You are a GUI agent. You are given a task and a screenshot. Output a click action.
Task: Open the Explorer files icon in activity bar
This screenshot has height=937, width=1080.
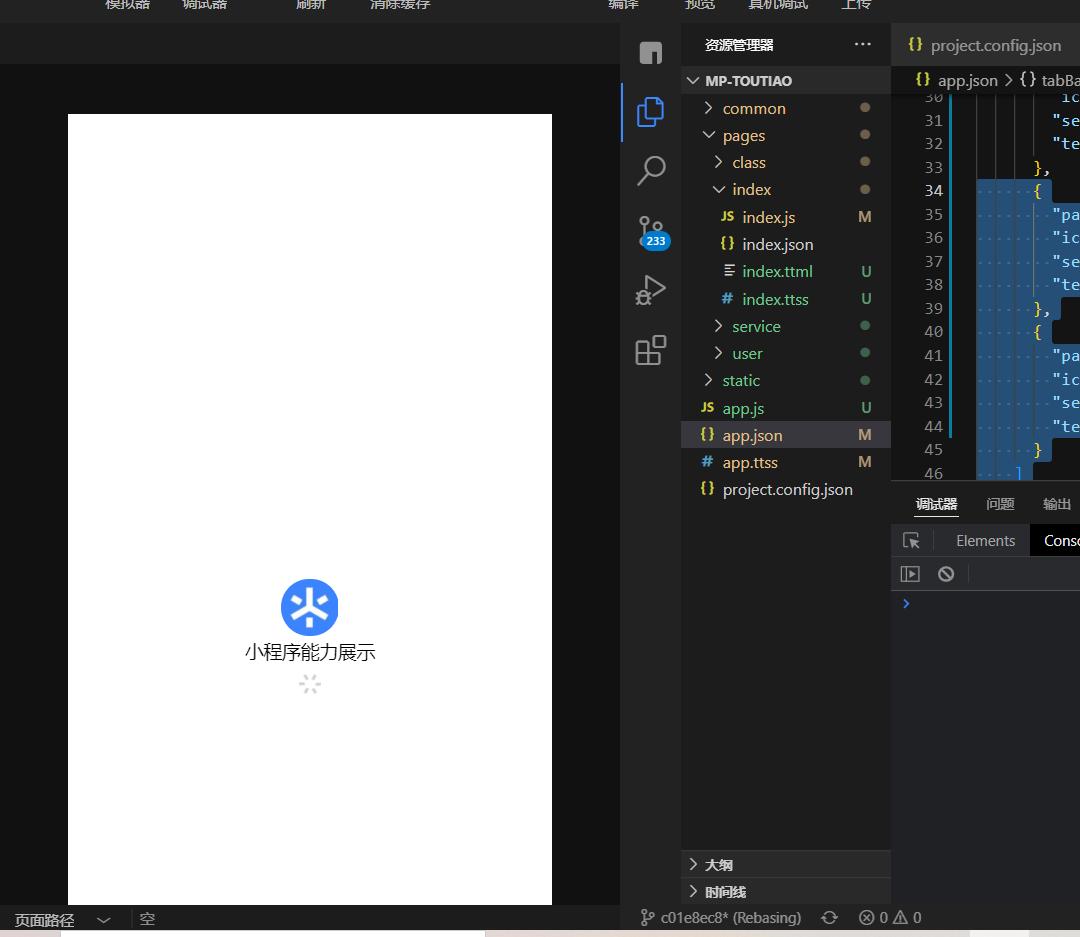coord(650,111)
